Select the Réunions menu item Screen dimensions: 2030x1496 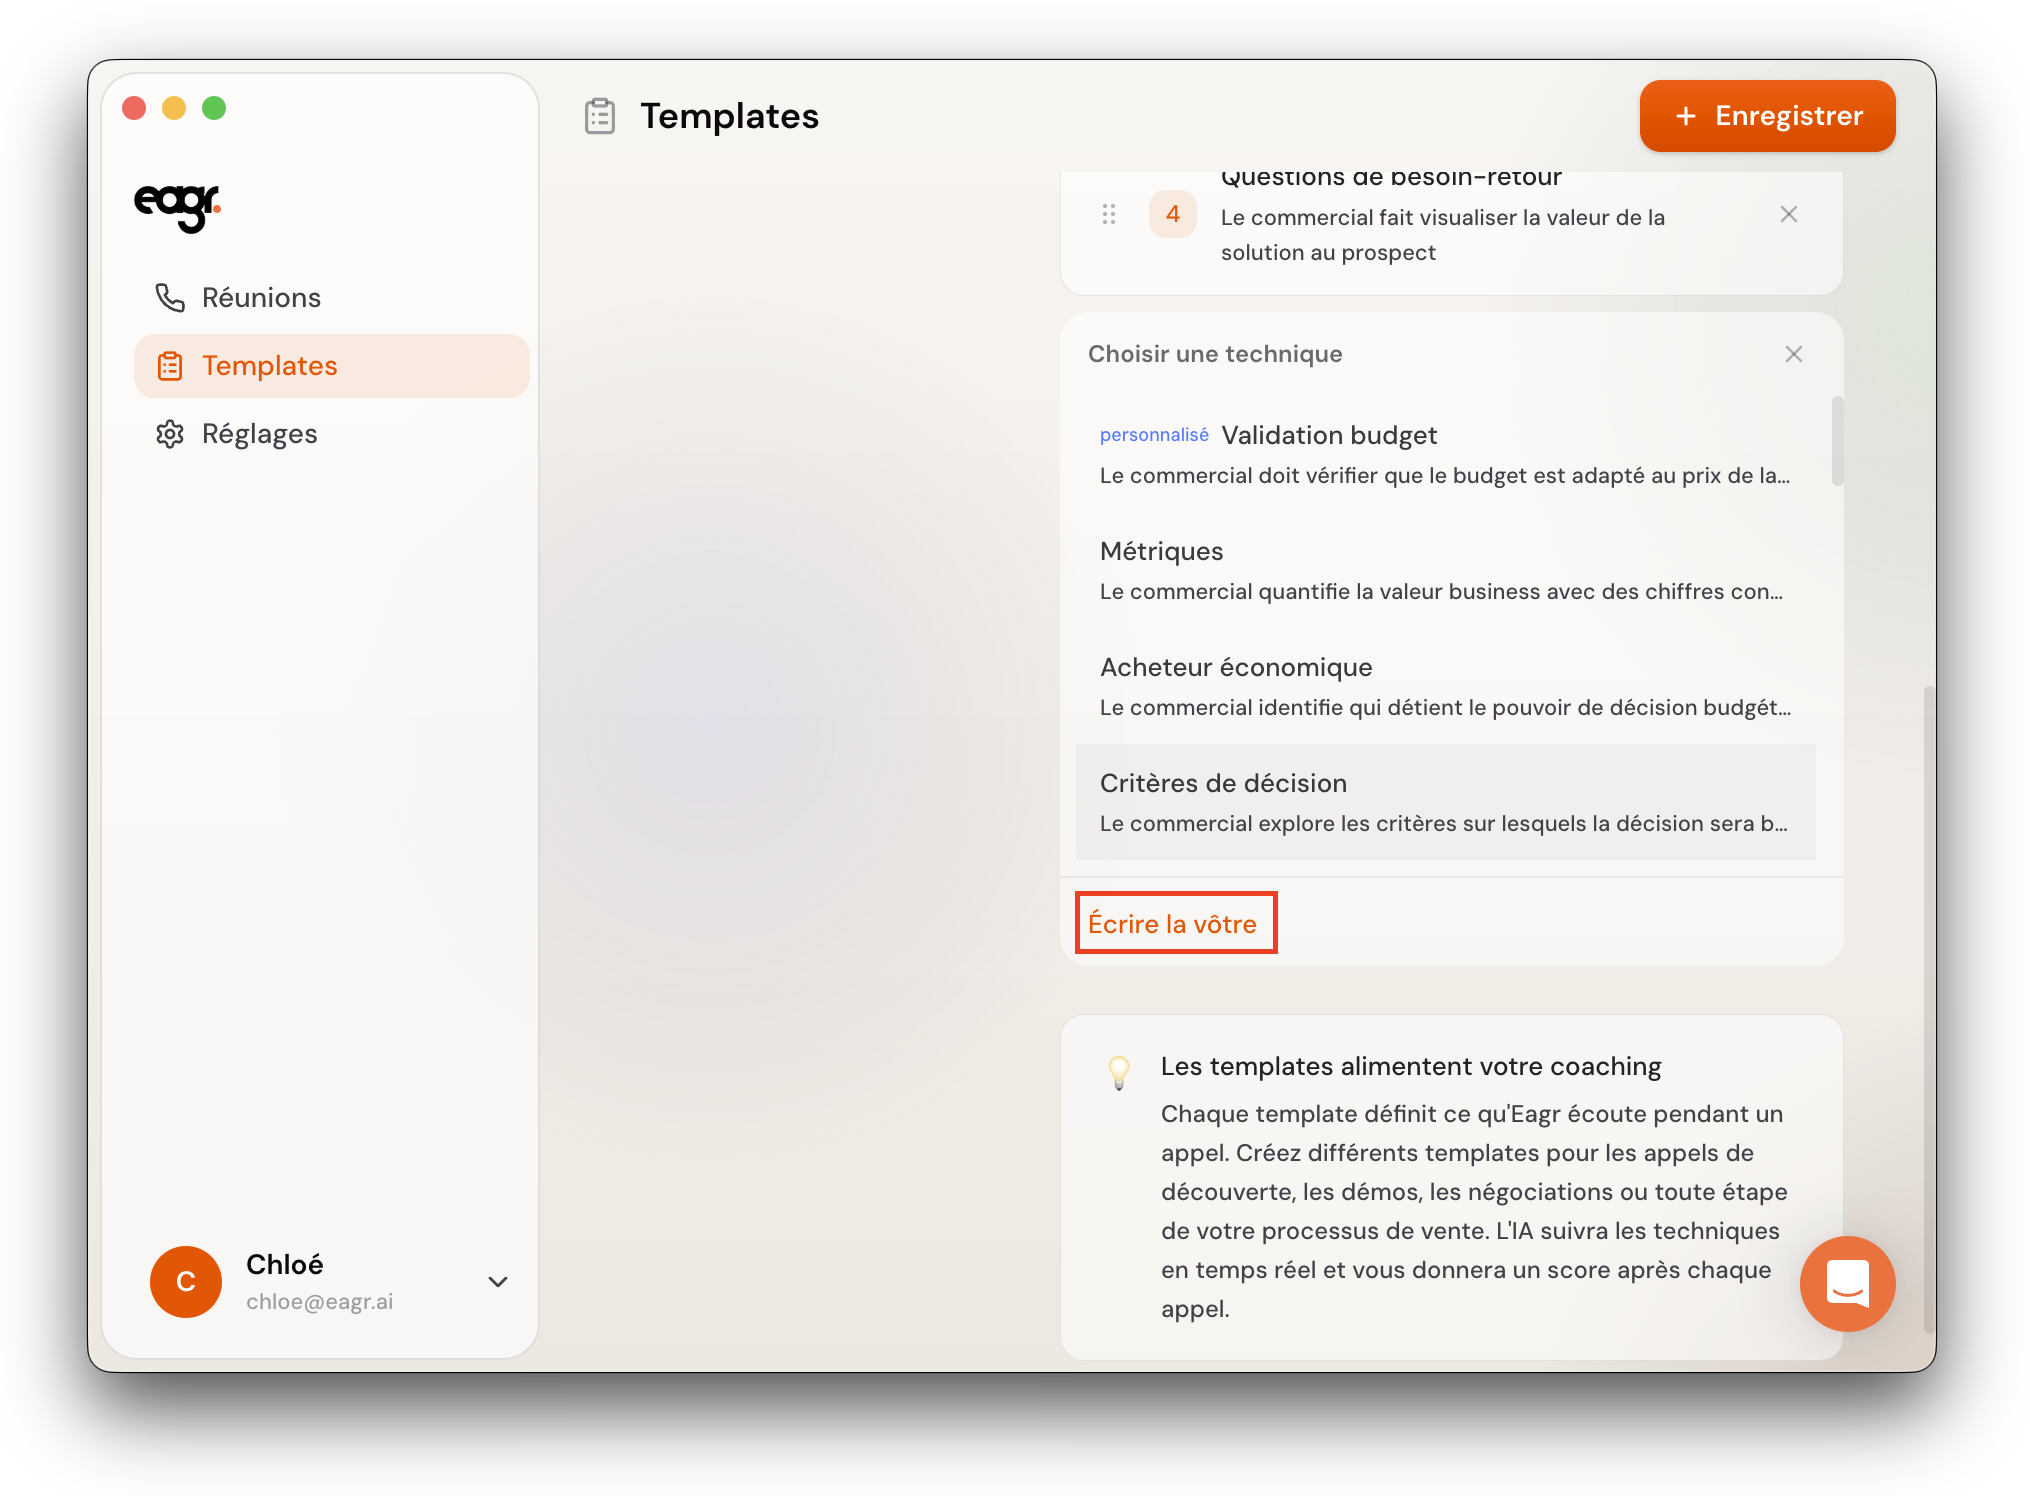point(261,297)
